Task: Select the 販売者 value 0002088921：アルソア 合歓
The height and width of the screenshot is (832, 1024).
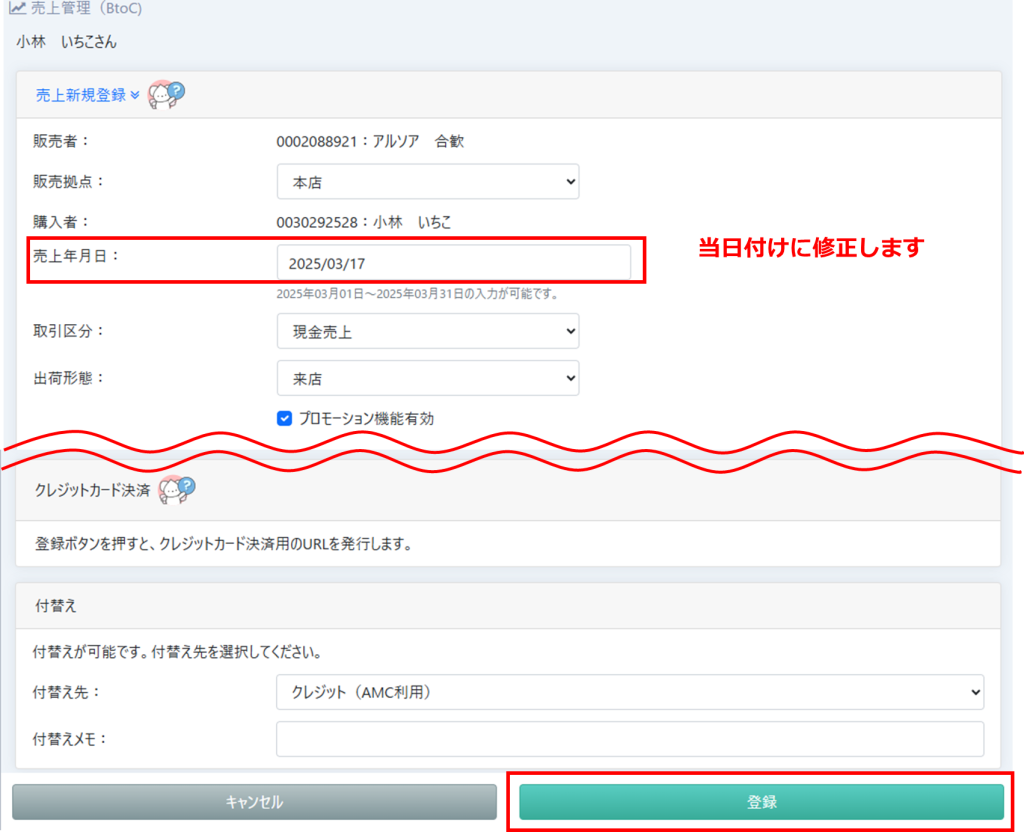Action: 370,141
